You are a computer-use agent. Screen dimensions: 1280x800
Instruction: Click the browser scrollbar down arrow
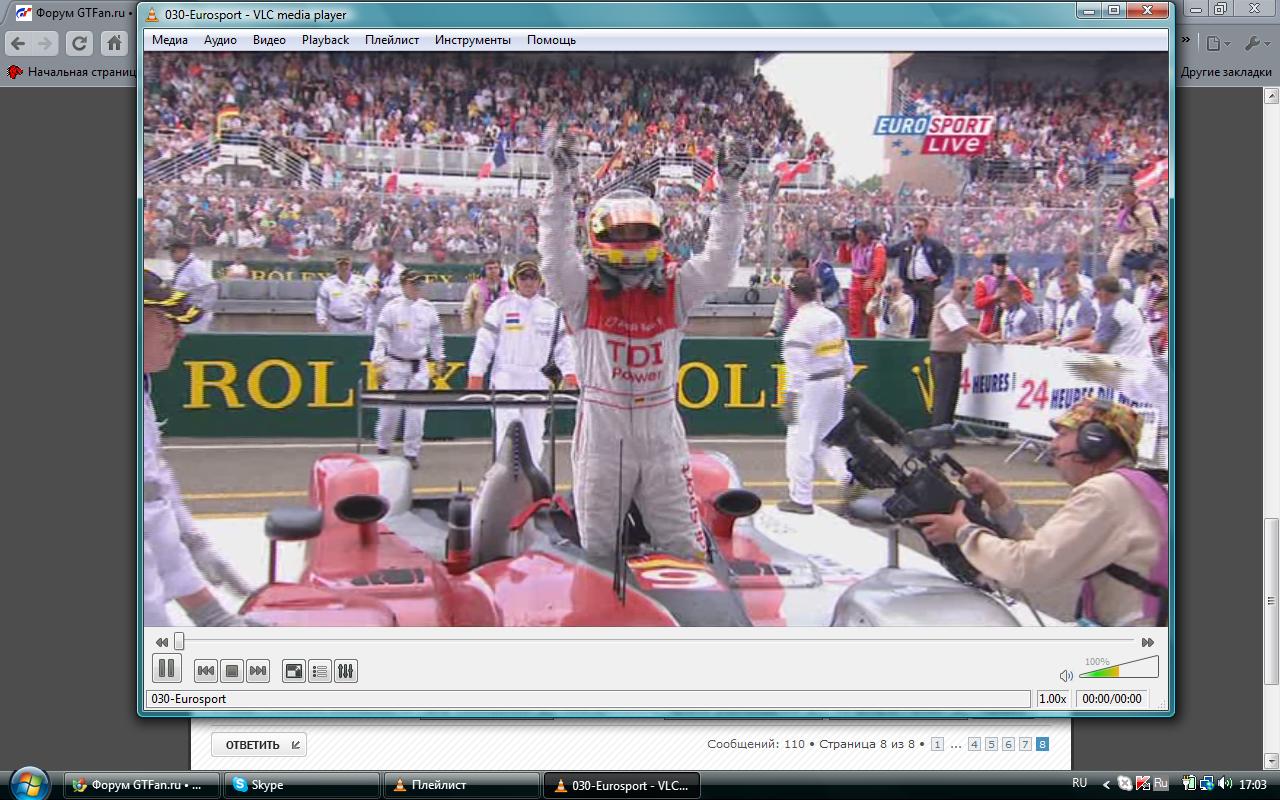(x=1272, y=759)
